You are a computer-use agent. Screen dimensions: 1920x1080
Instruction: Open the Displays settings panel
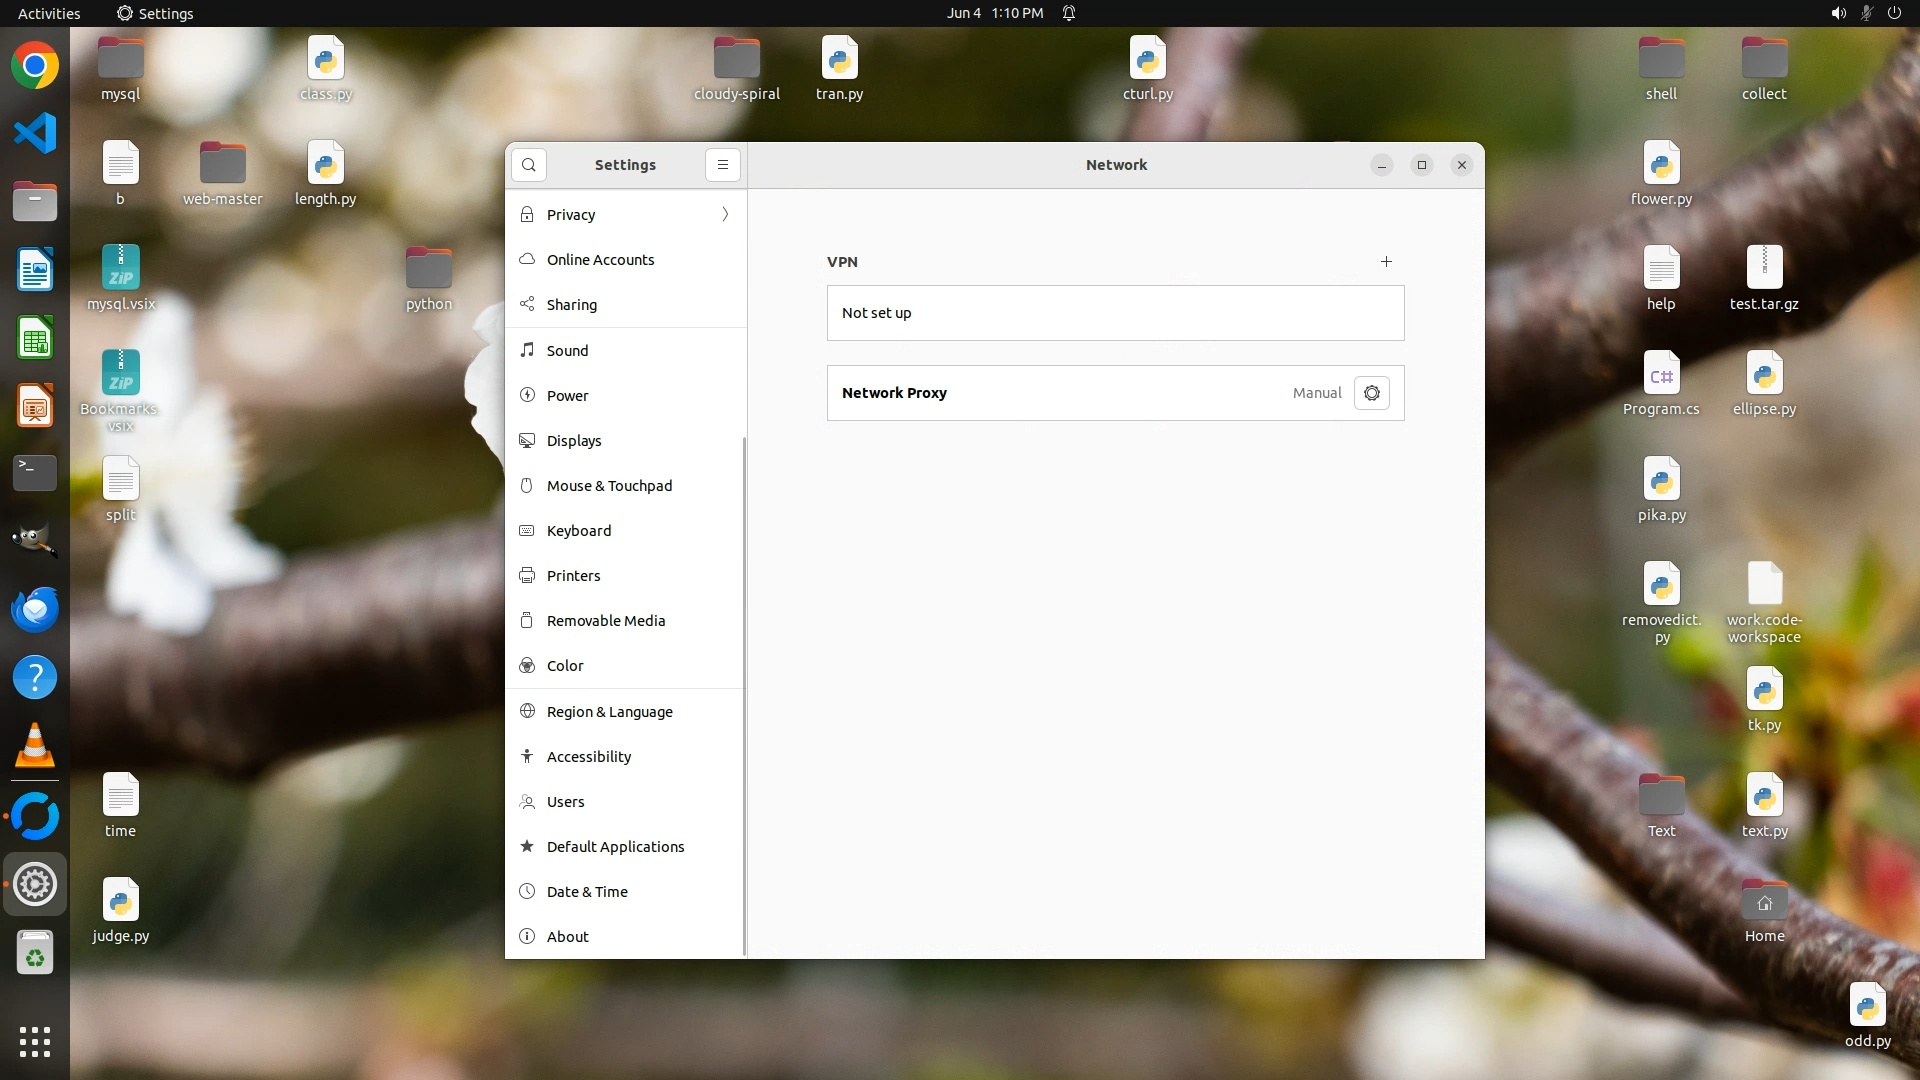tap(574, 441)
